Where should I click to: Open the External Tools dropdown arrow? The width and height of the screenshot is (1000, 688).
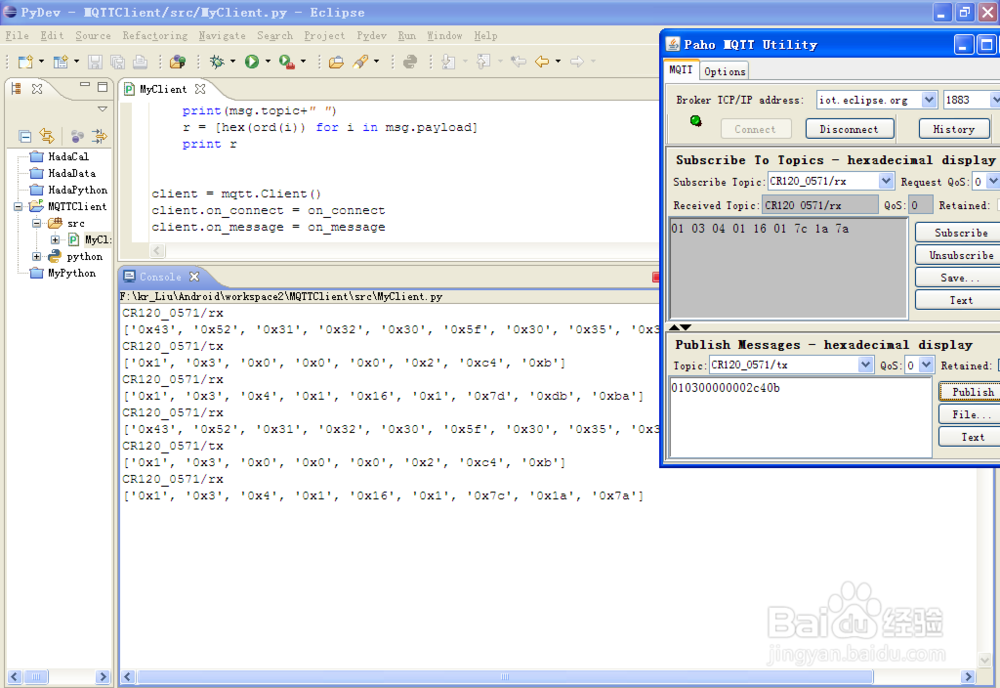(303, 61)
